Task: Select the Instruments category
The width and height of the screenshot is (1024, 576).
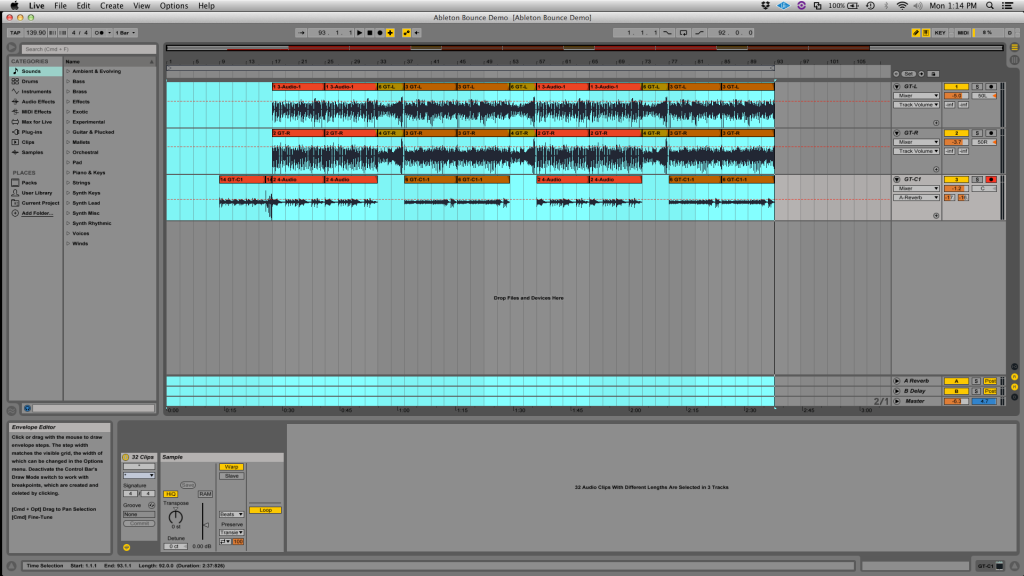Action: click(x=36, y=91)
